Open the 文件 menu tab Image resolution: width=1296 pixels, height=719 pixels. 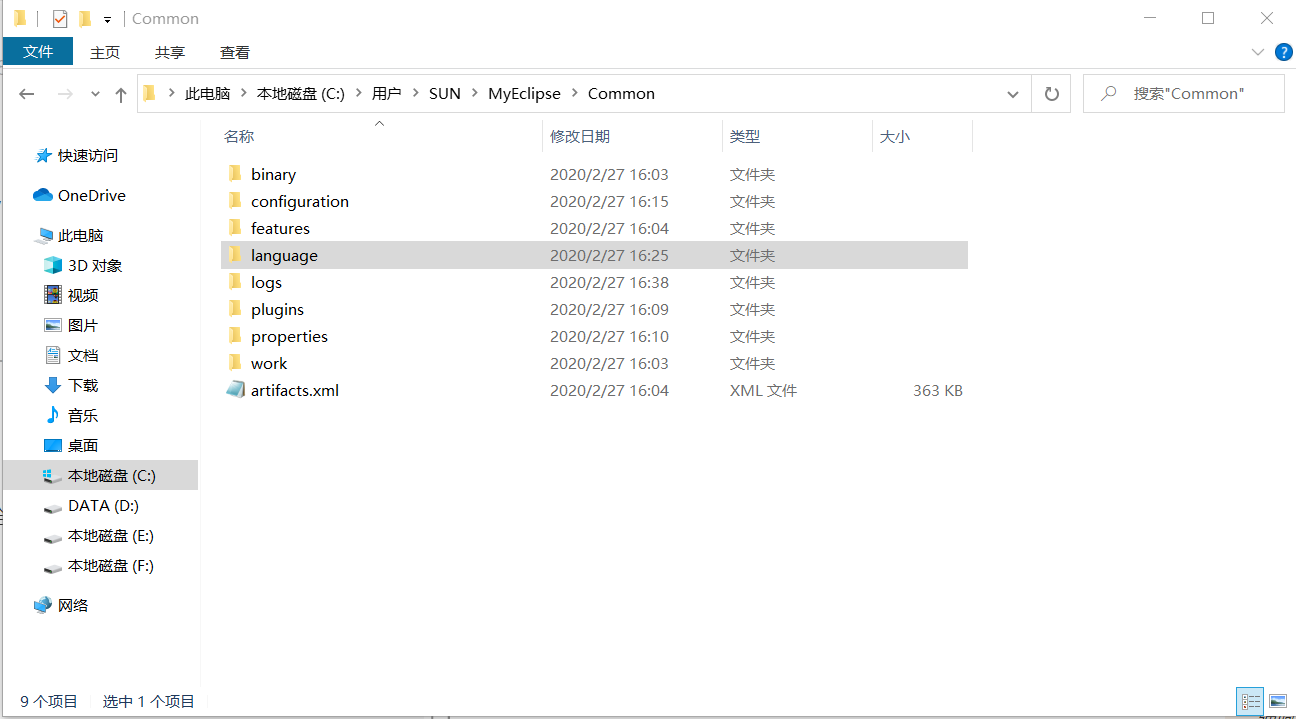[38, 51]
